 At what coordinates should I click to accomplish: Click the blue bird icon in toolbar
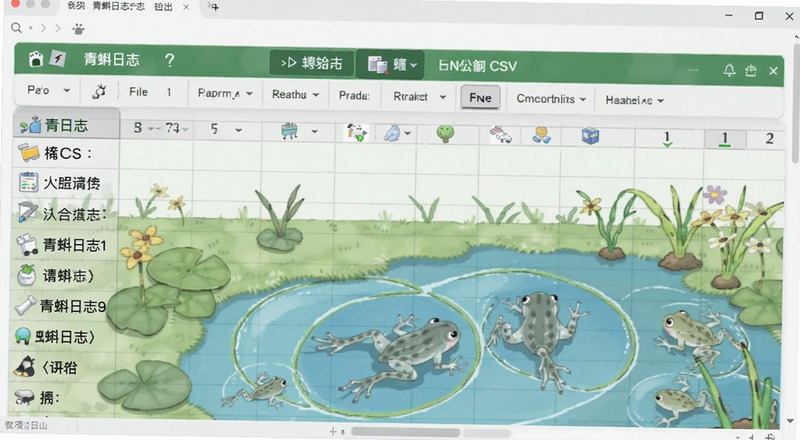pyautogui.click(x=392, y=133)
